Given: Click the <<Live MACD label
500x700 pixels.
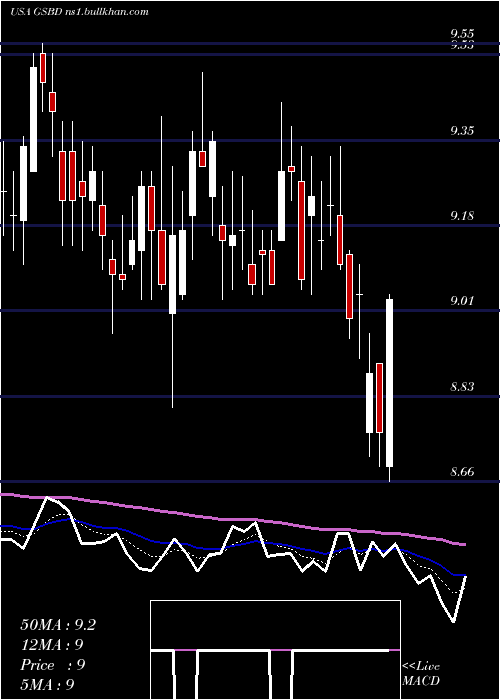Looking at the screenshot, I should pyautogui.click(x=421, y=673).
